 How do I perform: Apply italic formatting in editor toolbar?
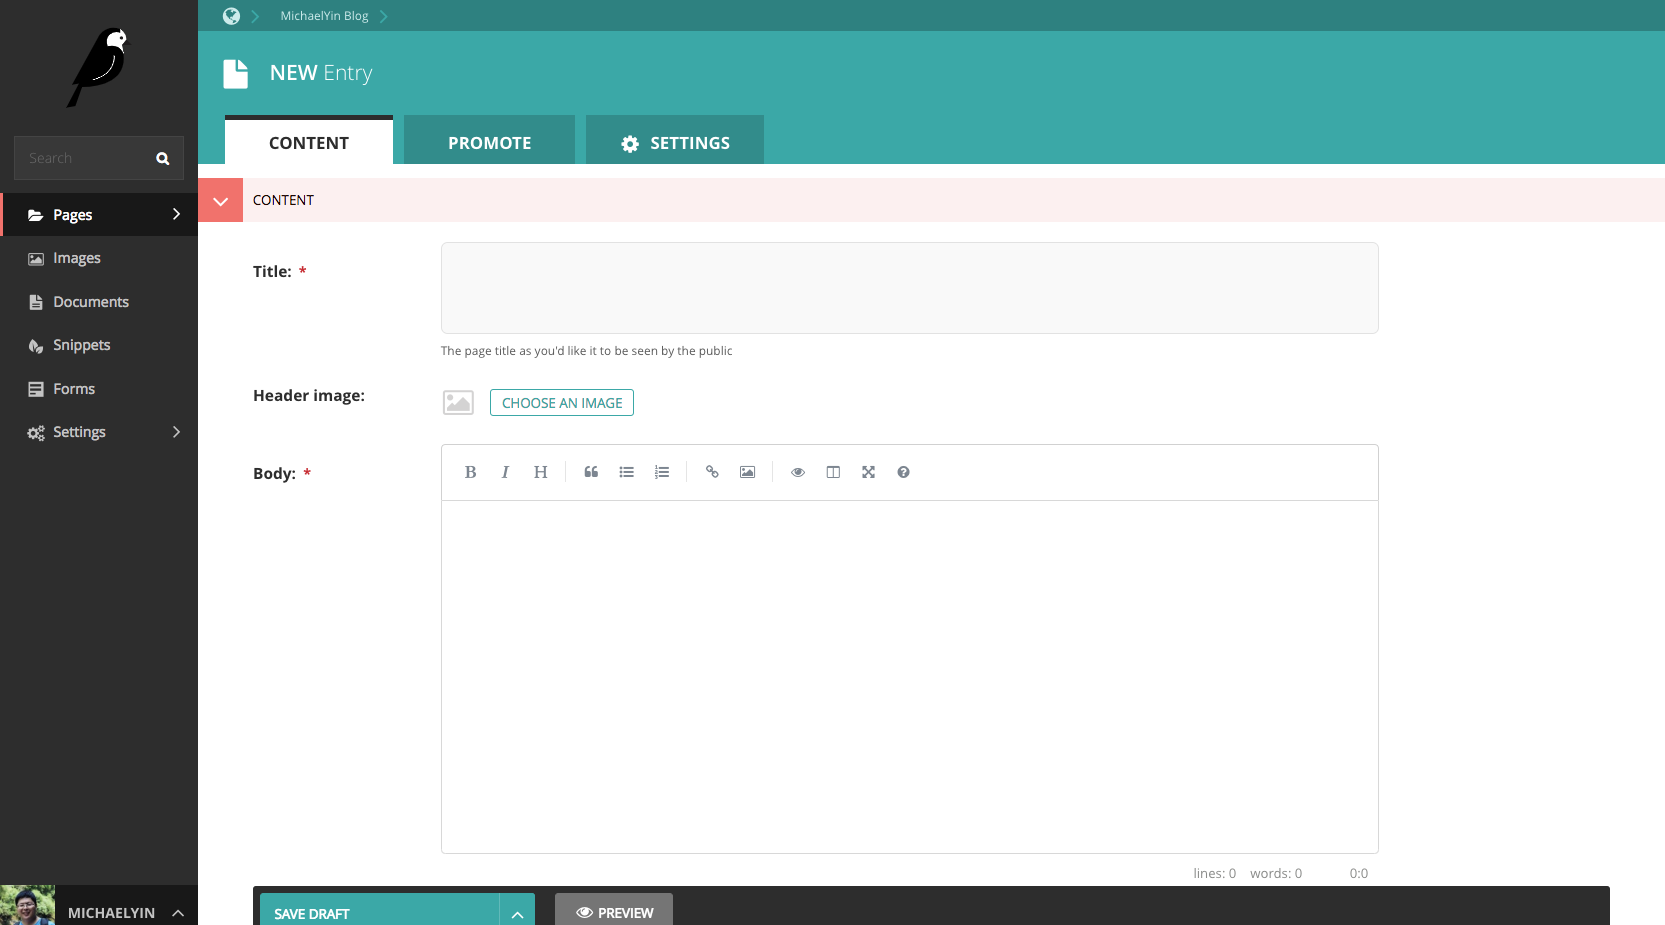click(x=505, y=472)
